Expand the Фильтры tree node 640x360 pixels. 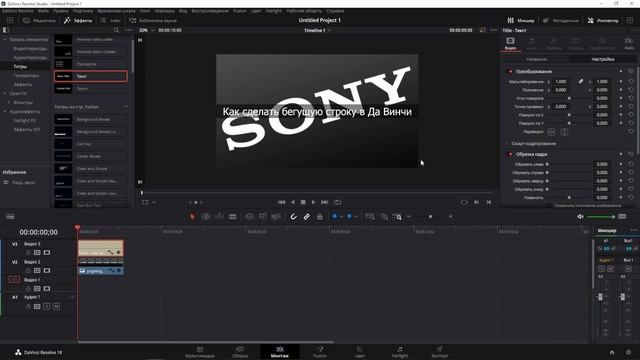click(x=9, y=102)
